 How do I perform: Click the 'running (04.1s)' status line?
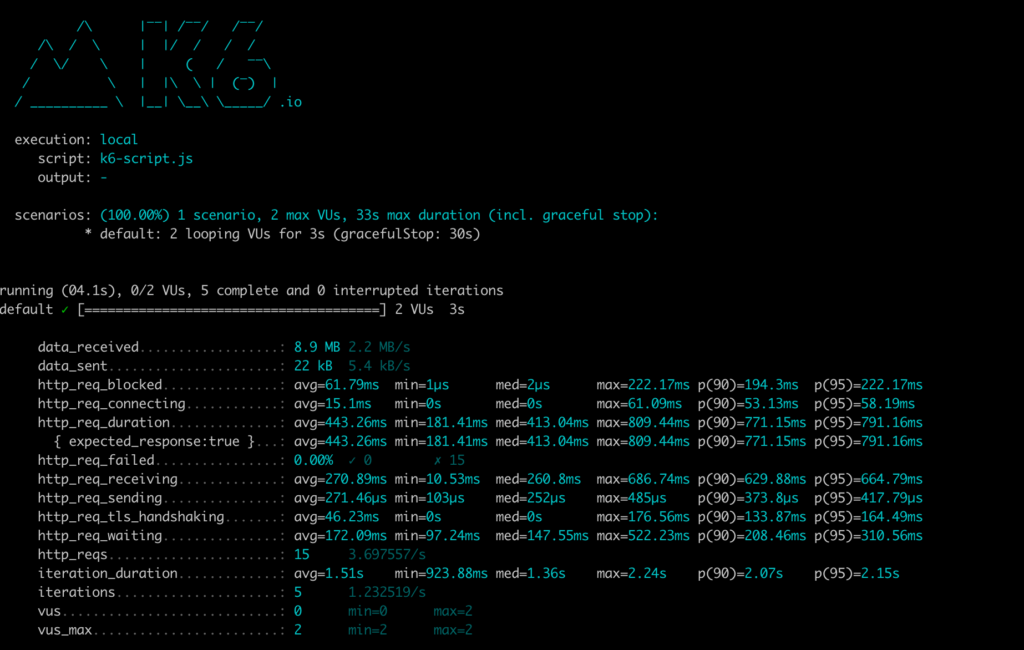pyautogui.click(x=251, y=291)
